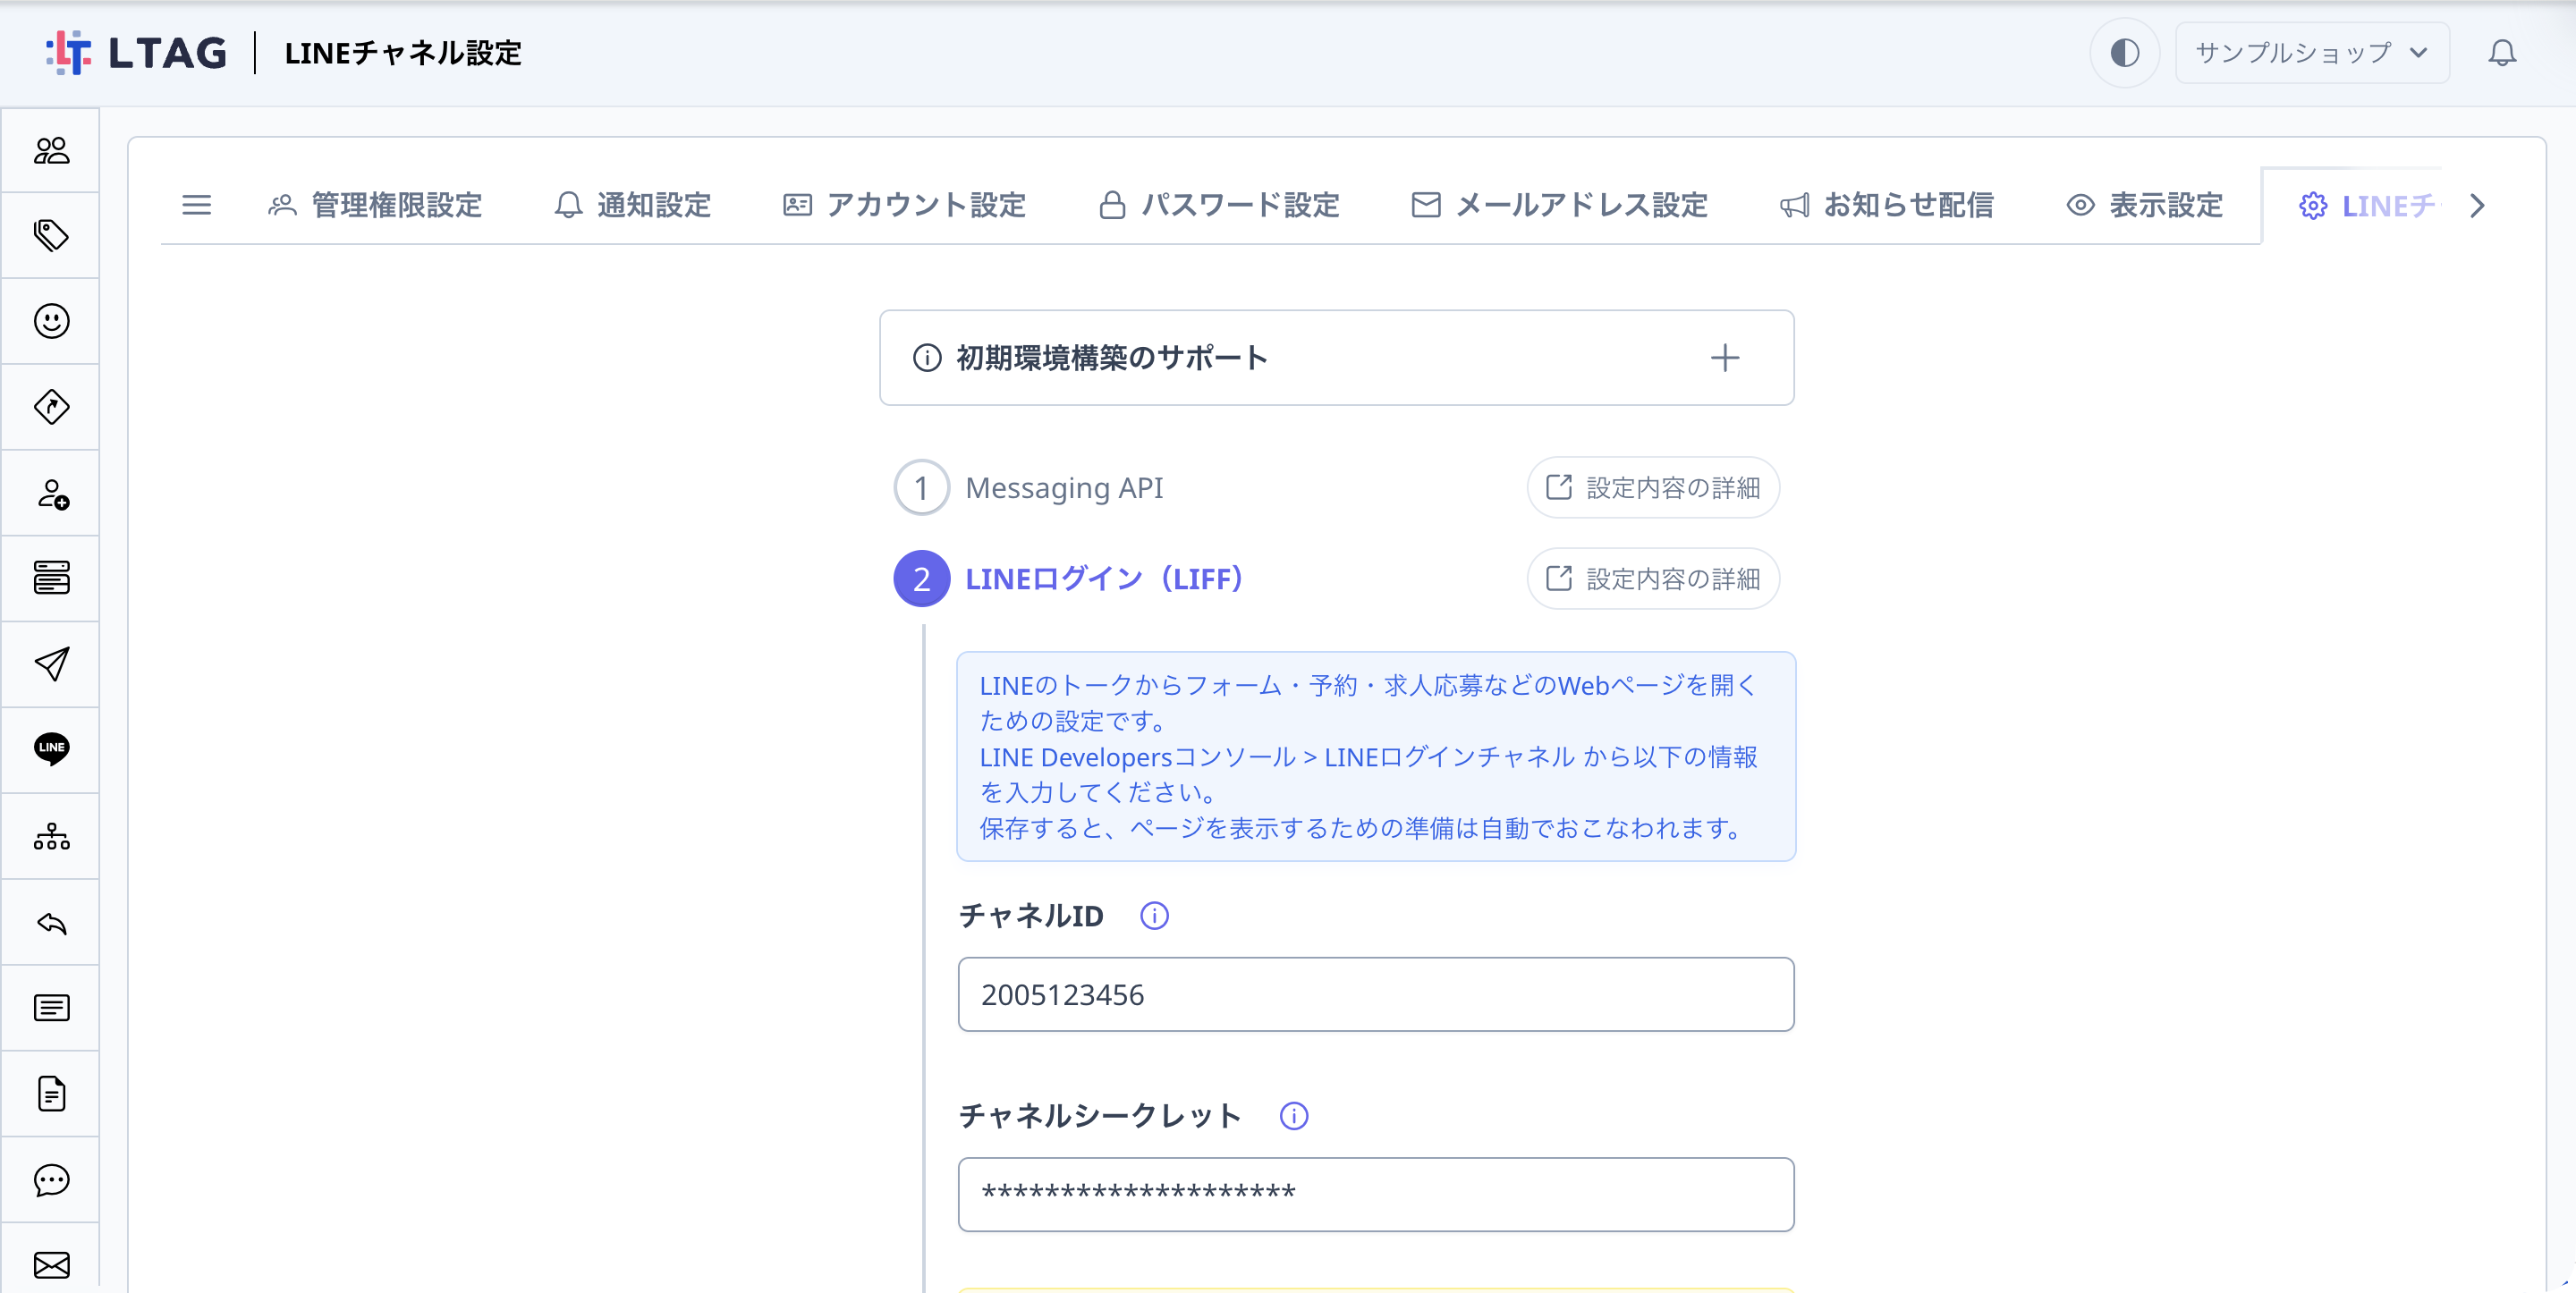The width and height of the screenshot is (2576, 1293).
Task: Click the hierarchy tree sidebar icon
Action: pyautogui.click(x=51, y=836)
